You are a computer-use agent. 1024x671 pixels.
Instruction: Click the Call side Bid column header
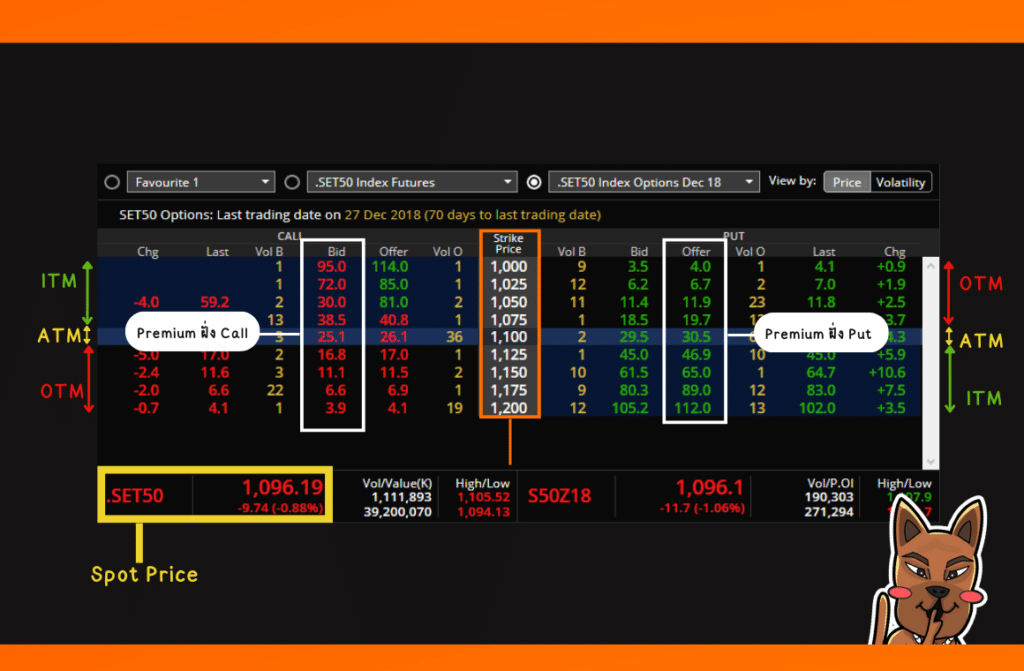point(337,251)
